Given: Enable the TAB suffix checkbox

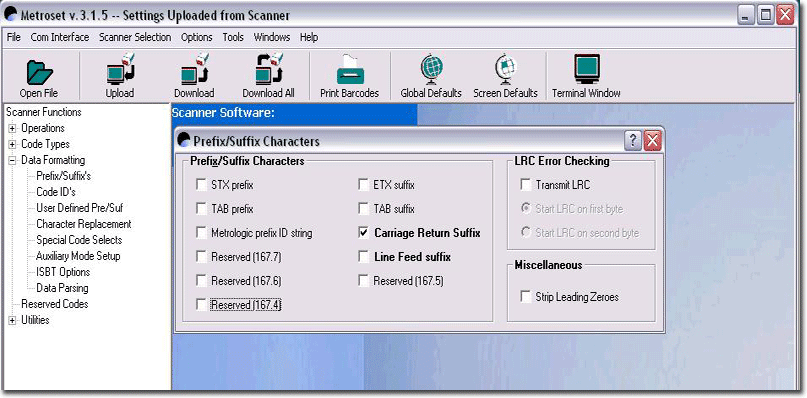Looking at the screenshot, I should click(x=364, y=209).
